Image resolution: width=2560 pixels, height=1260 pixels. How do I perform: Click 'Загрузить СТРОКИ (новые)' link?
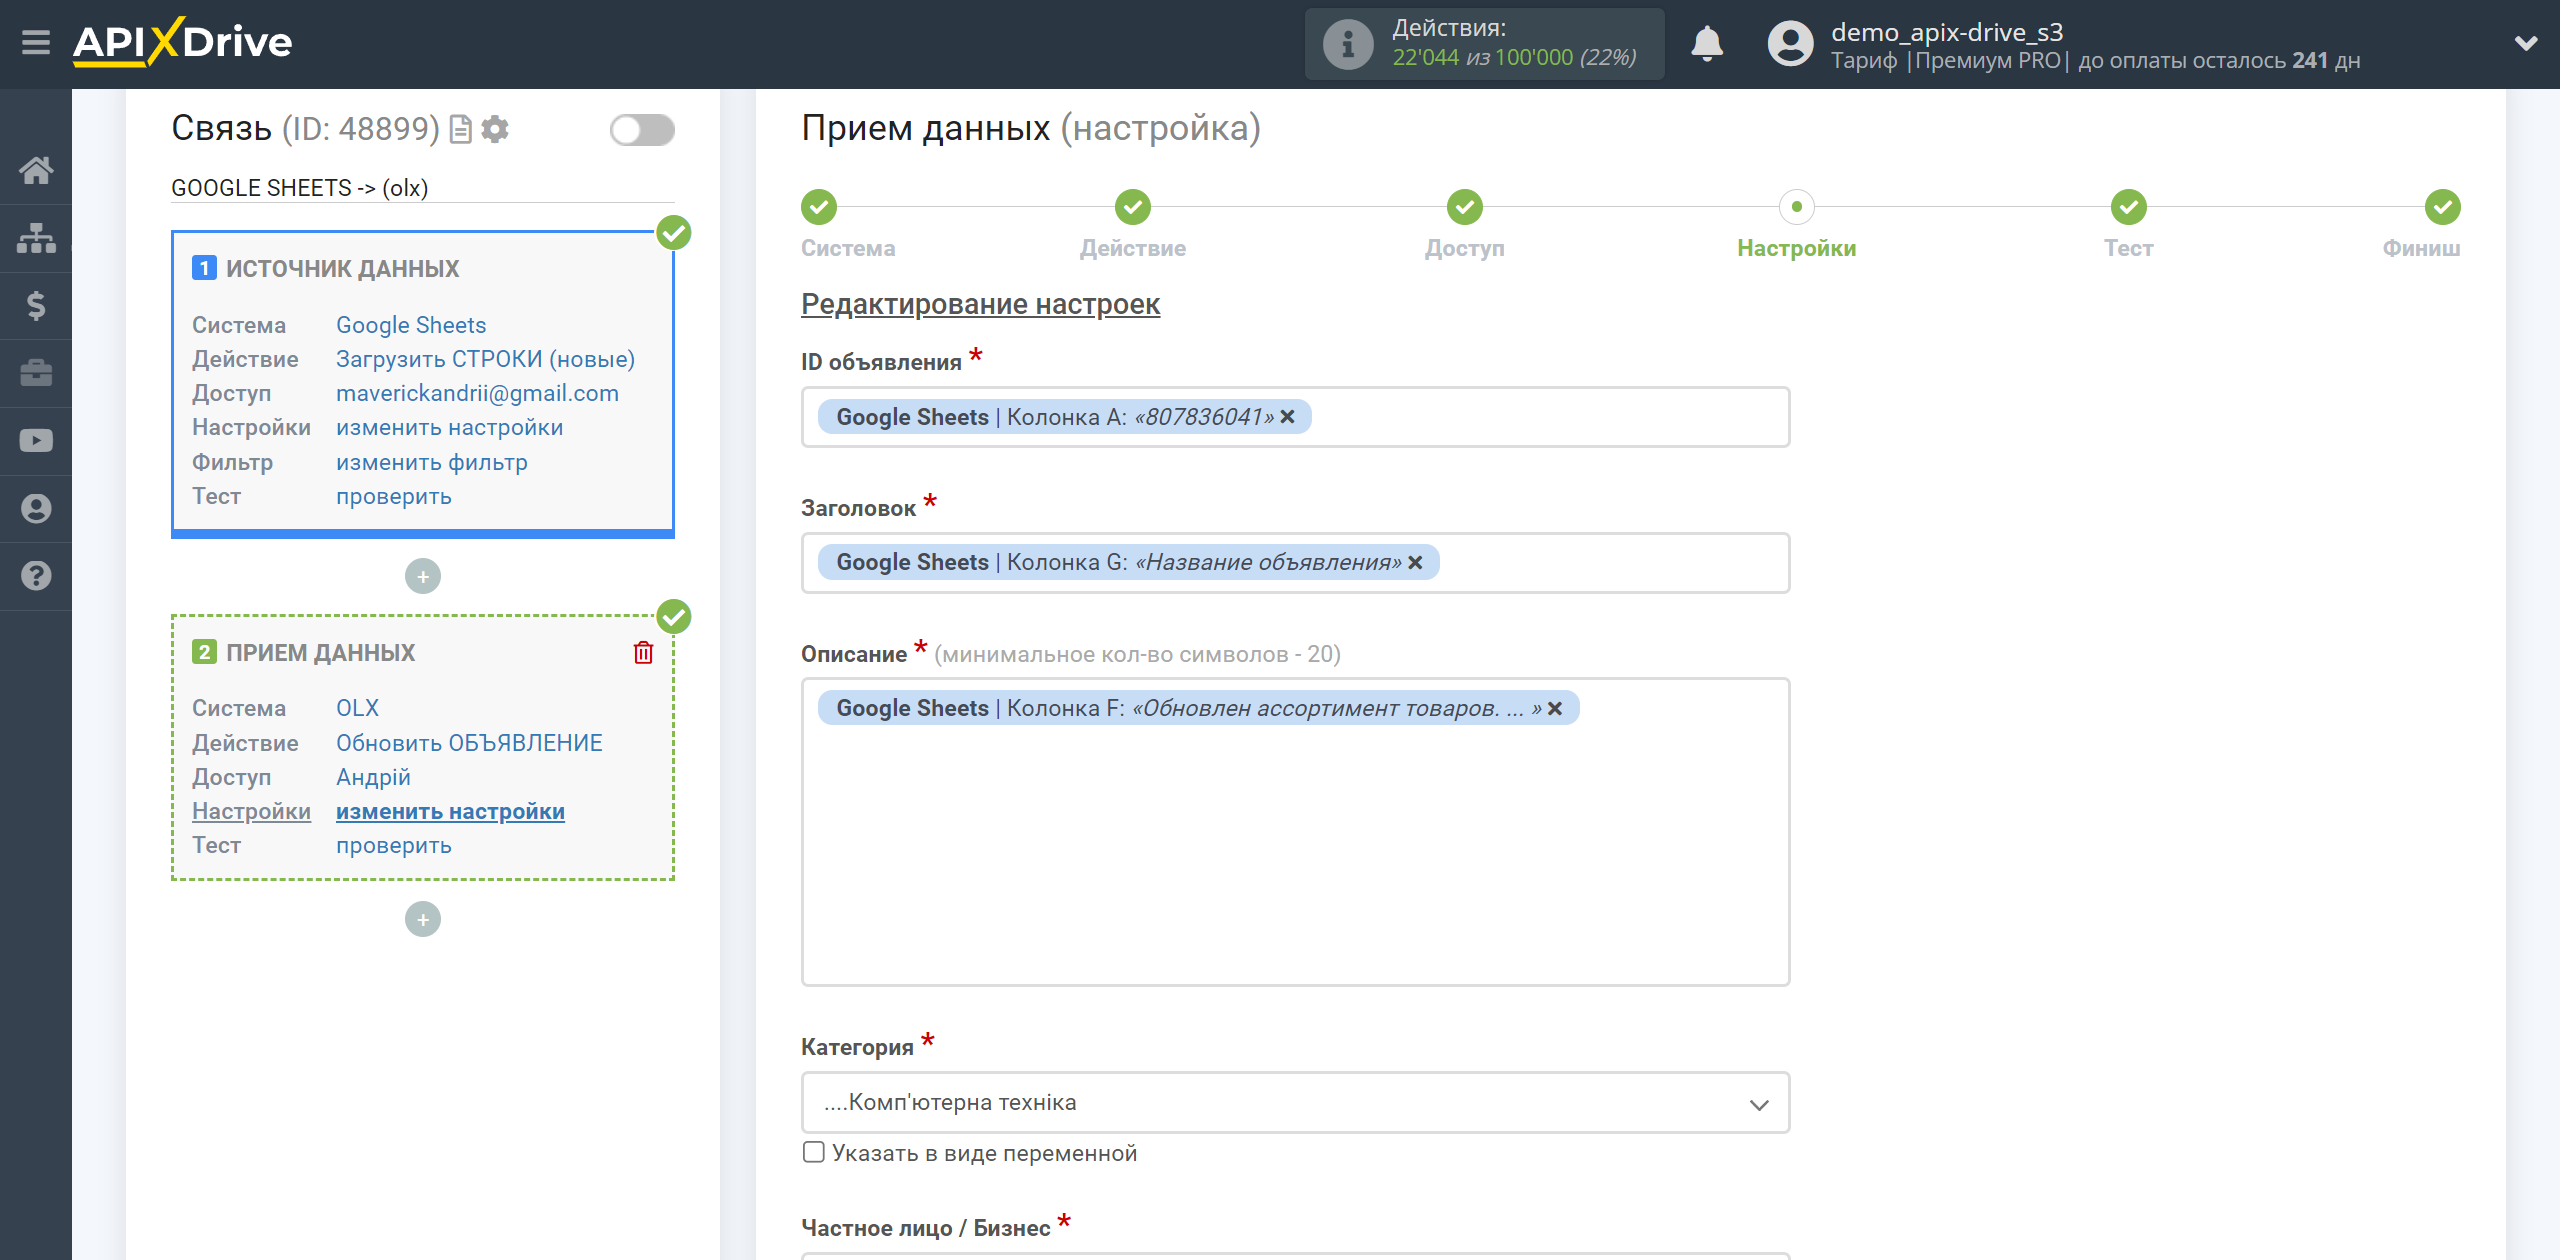485,359
